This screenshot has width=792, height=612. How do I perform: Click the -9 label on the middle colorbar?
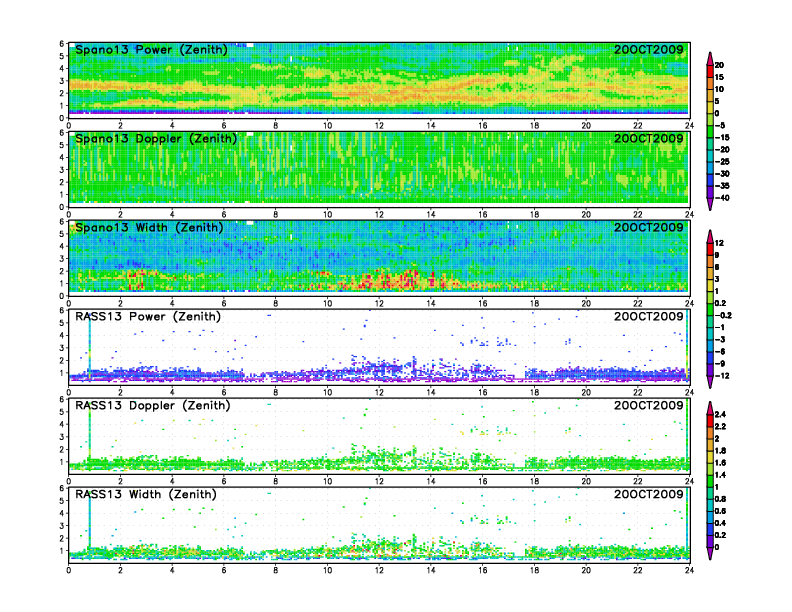coord(720,364)
